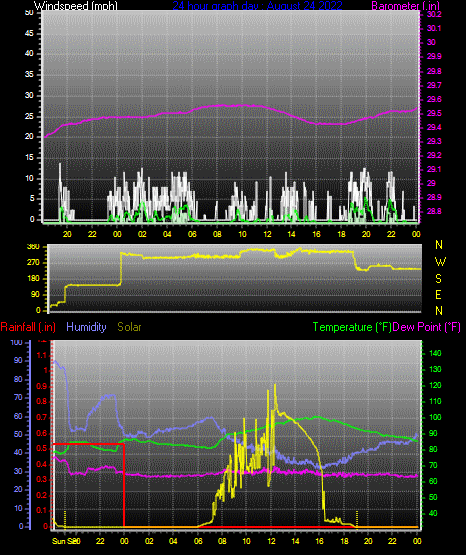Click the "24 hour graph day : August 24 2022" heading

pos(257,6)
